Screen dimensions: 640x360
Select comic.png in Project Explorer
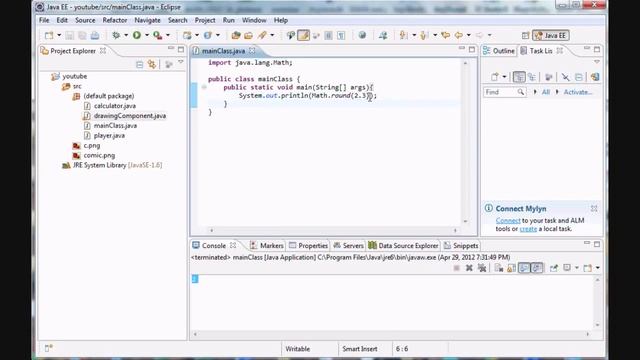tap(99, 156)
